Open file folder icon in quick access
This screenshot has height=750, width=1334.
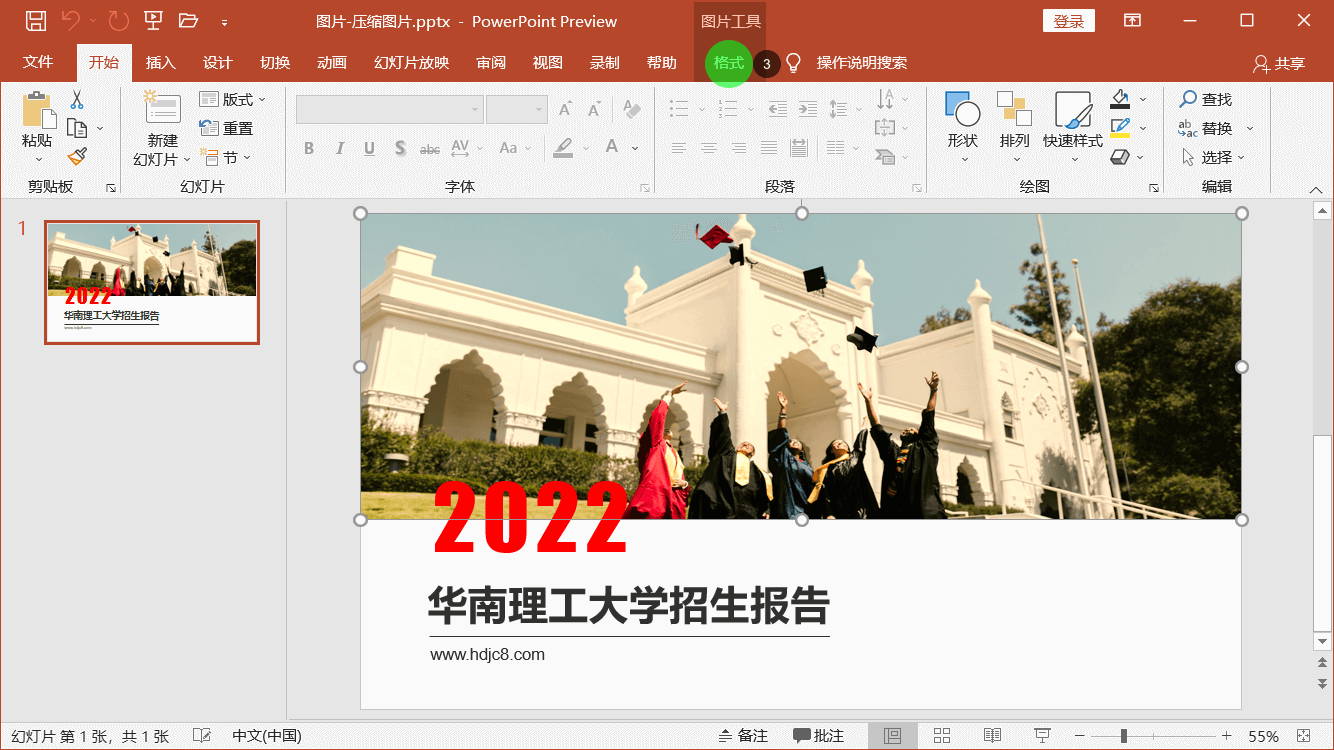tap(188, 20)
